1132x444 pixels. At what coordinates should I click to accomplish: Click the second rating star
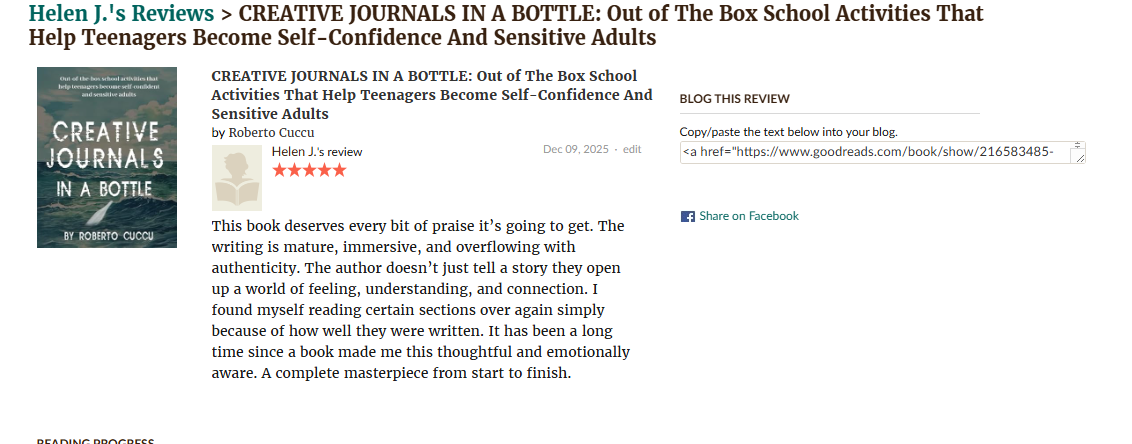pyautogui.click(x=295, y=170)
